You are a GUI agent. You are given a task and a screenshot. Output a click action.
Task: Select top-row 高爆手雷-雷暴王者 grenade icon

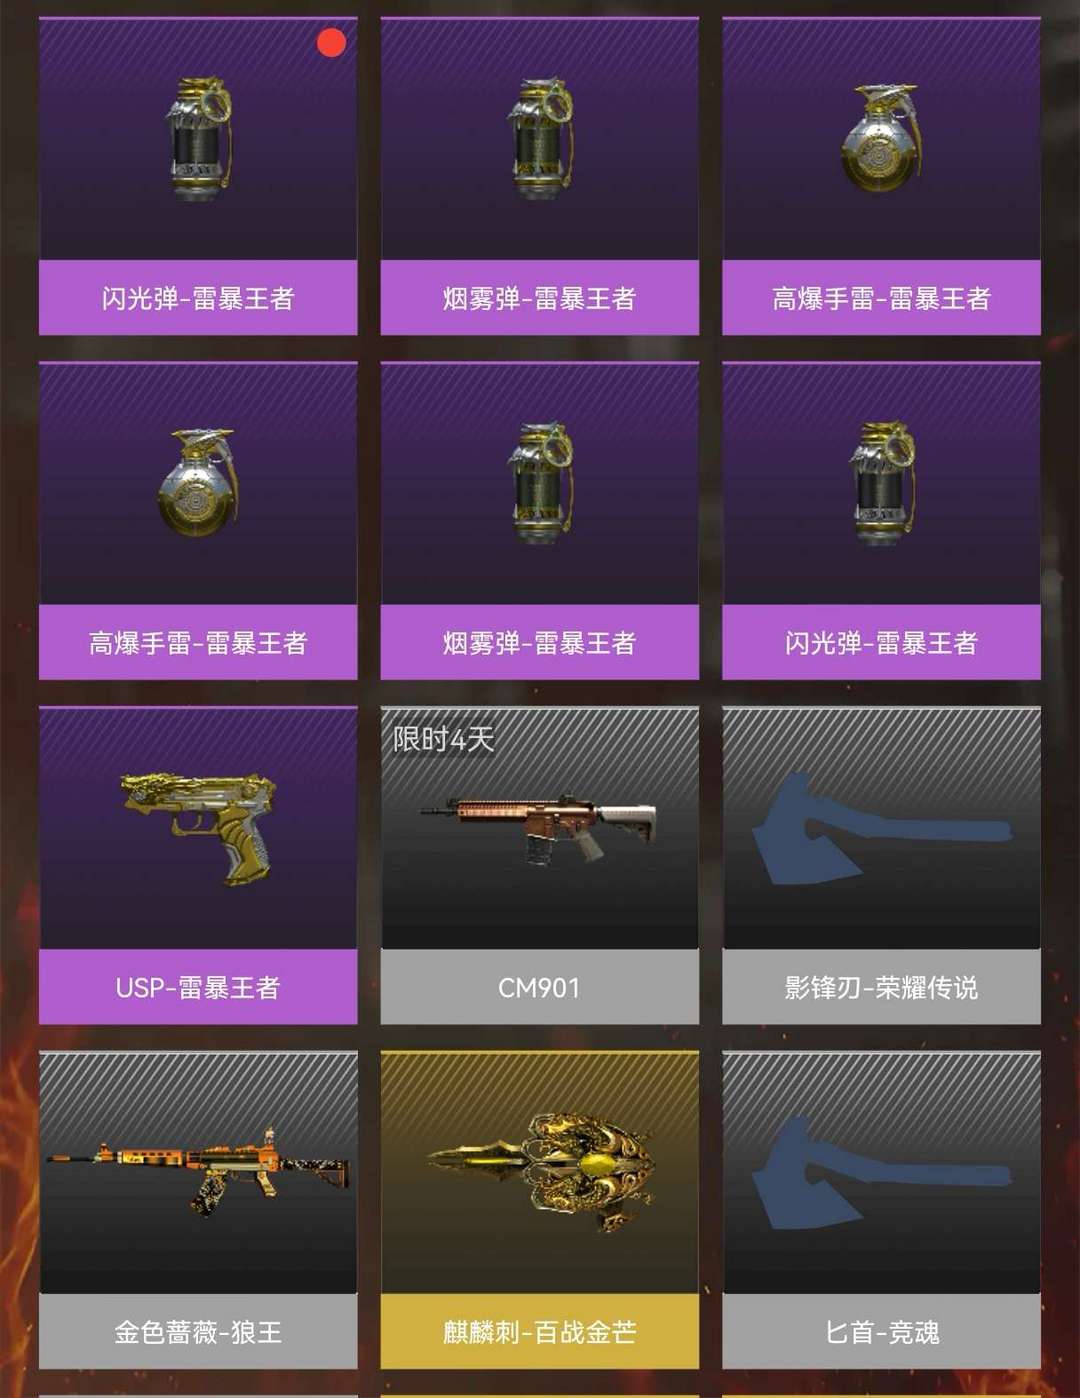(x=881, y=137)
